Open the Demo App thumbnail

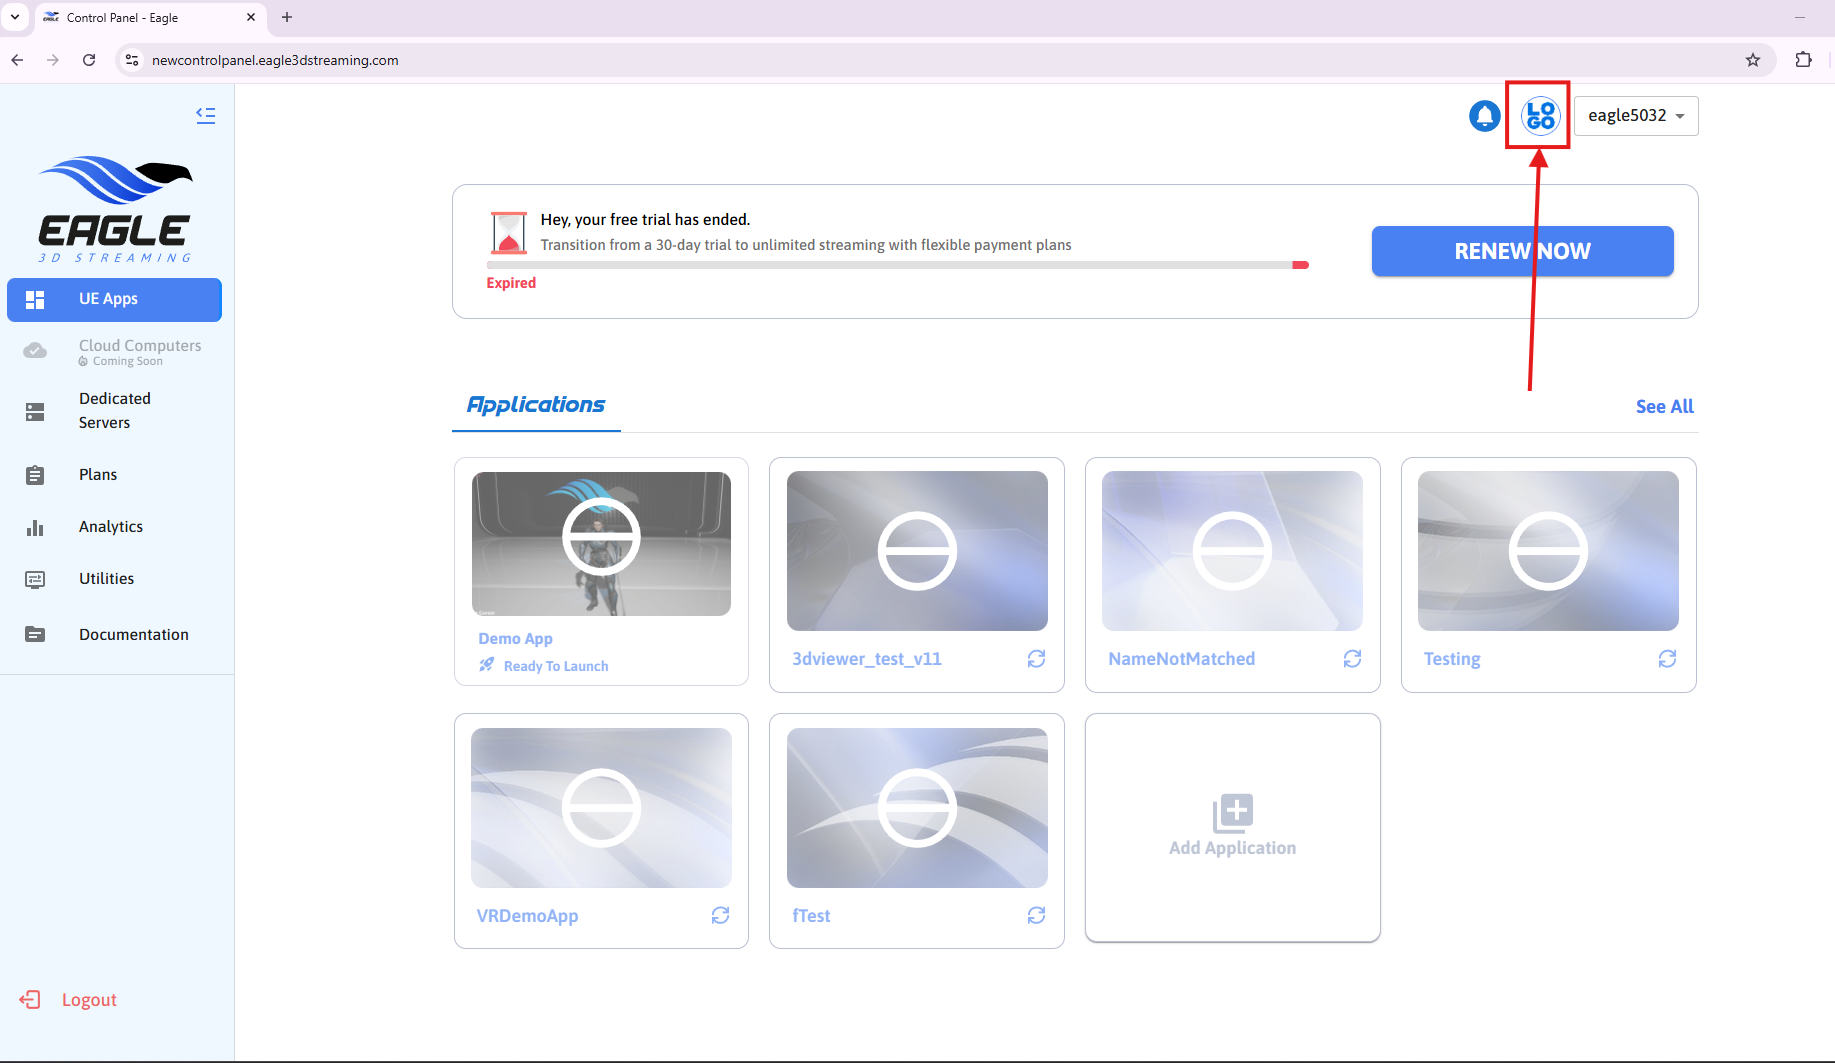click(x=601, y=543)
